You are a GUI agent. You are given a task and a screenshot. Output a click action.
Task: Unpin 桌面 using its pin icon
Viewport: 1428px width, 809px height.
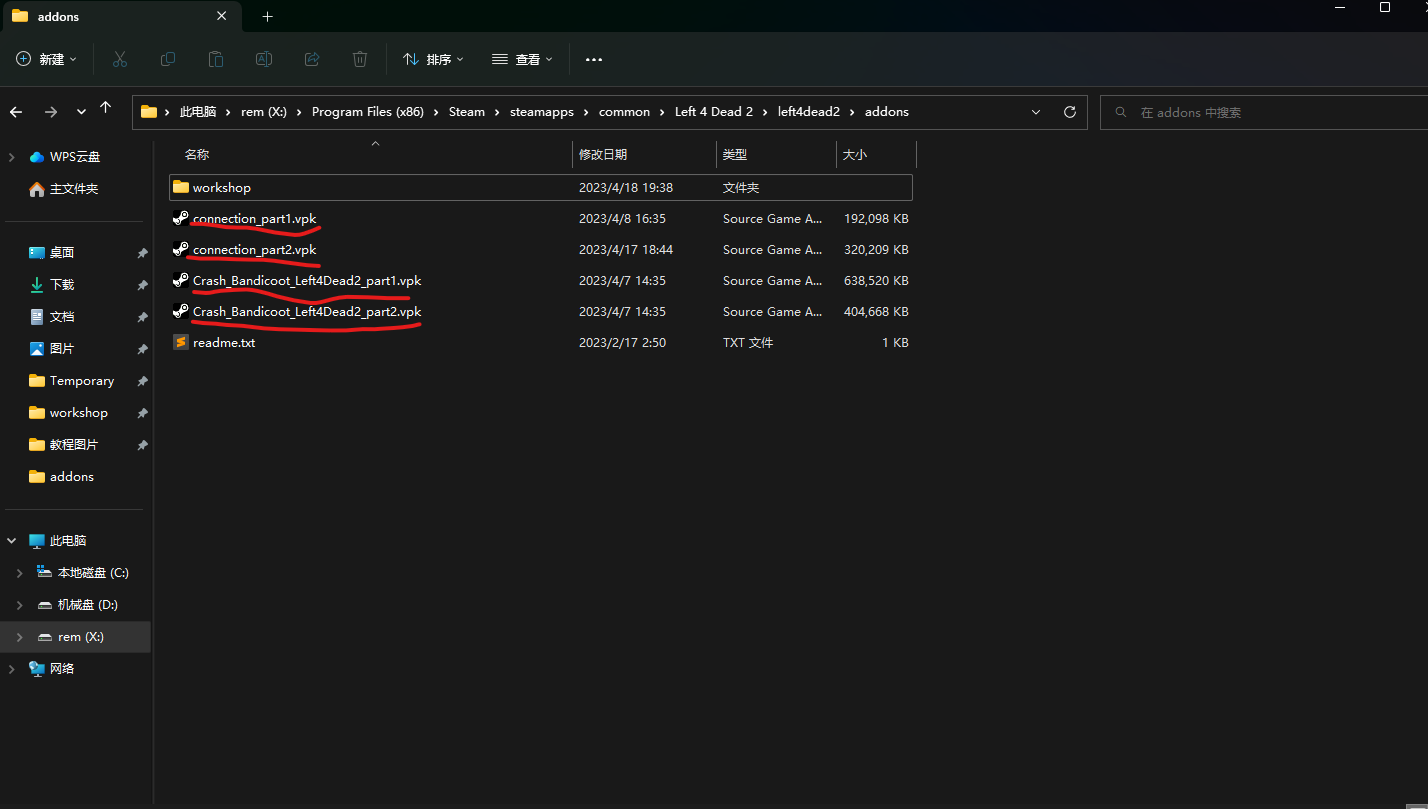(x=142, y=253)
